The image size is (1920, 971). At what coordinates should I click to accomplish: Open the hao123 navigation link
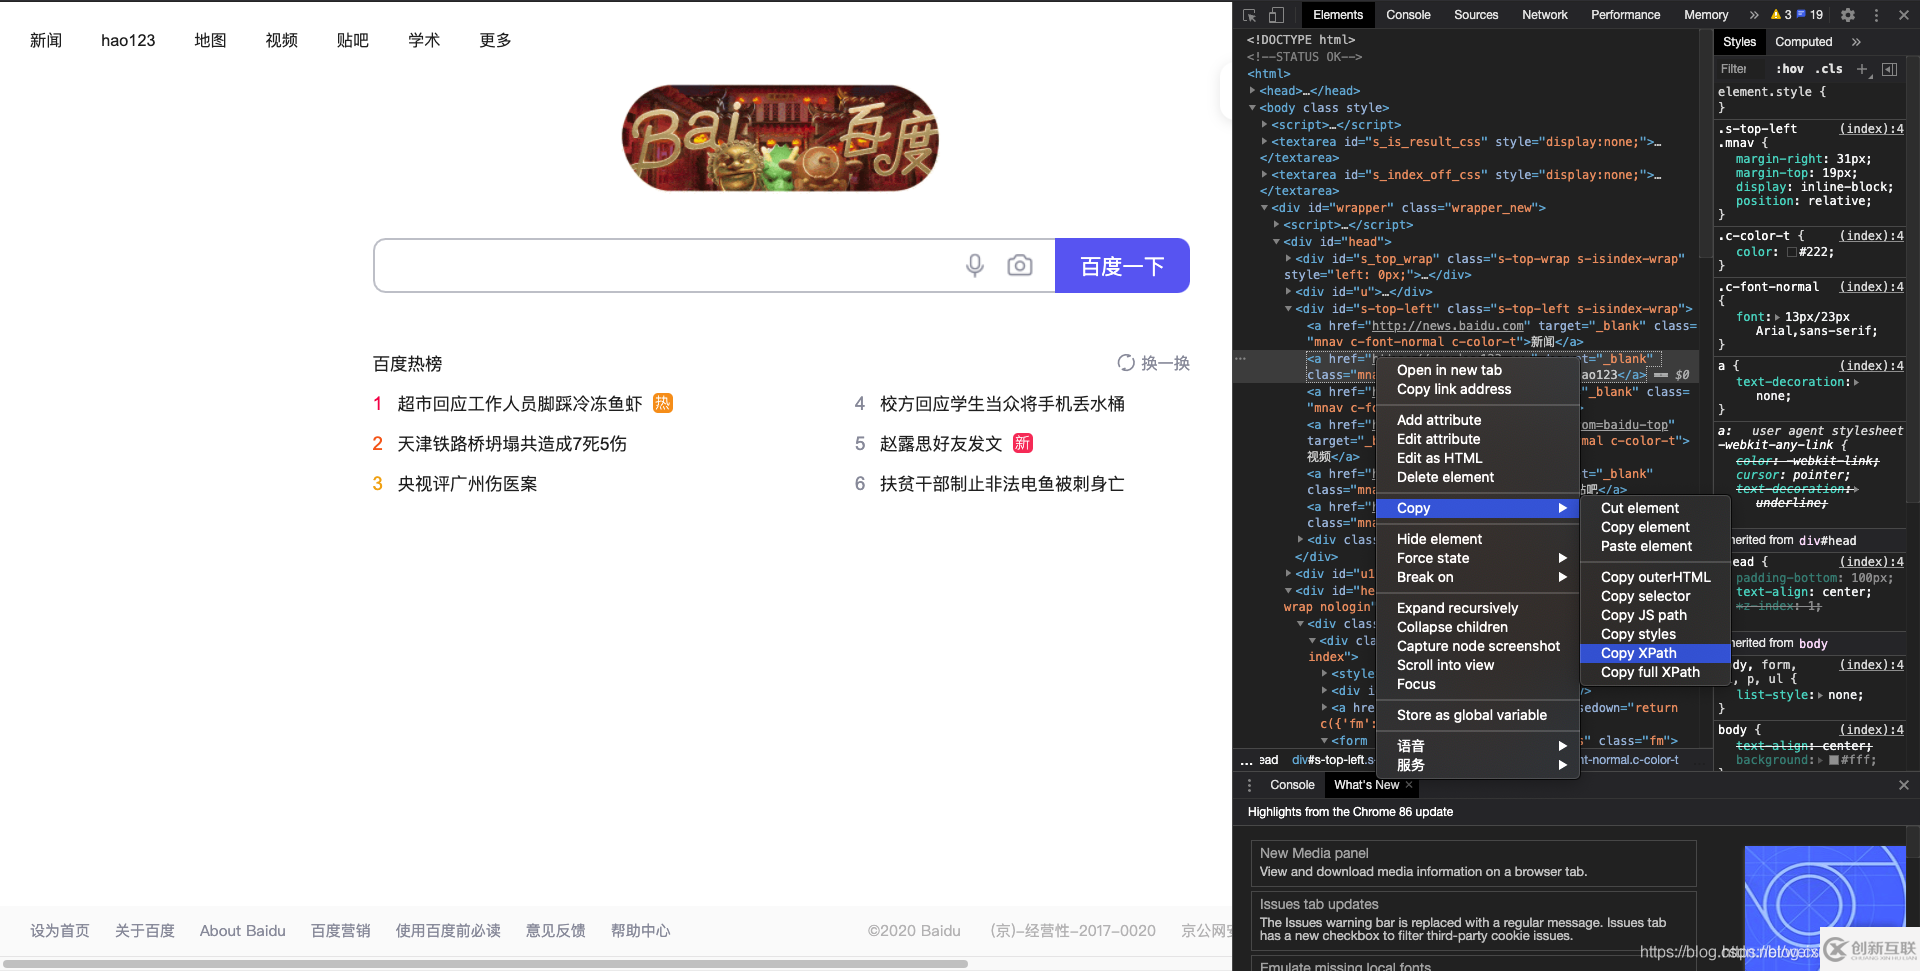coord(128,40)
